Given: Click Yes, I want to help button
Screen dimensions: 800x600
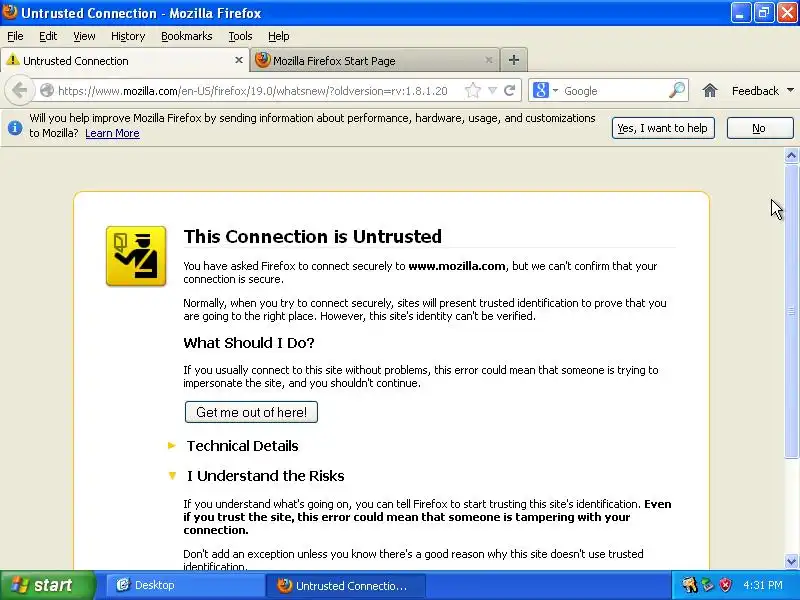Looking at the screenshot, I should click(x=663, y=128).
